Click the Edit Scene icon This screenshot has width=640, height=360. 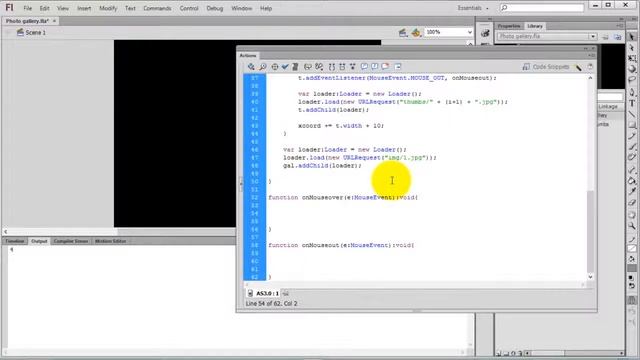pyautogui.click(x=403, y=32)
